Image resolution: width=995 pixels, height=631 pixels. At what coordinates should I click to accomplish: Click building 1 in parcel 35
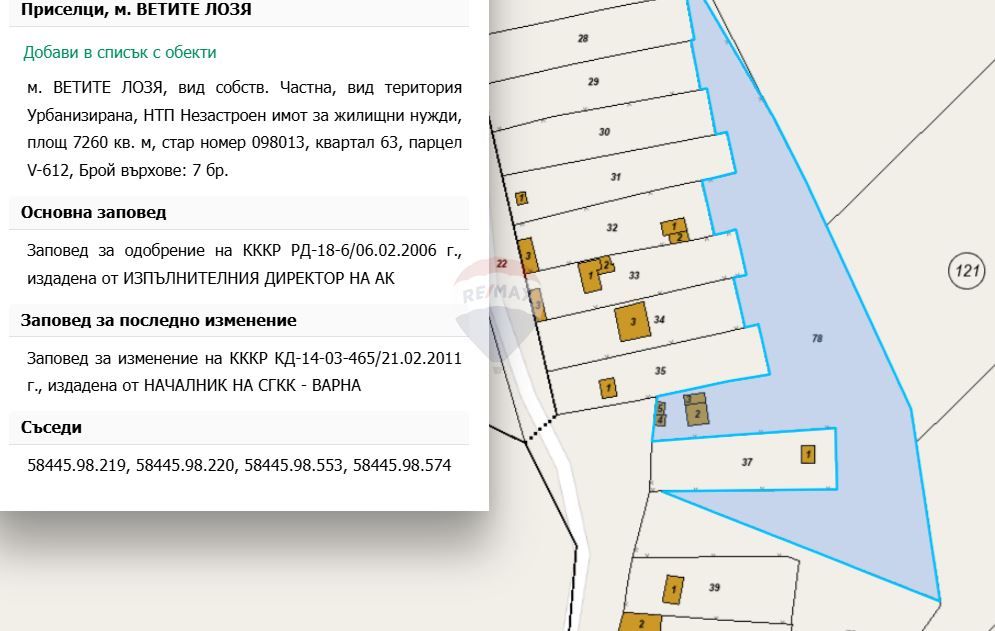coord(608,387)
